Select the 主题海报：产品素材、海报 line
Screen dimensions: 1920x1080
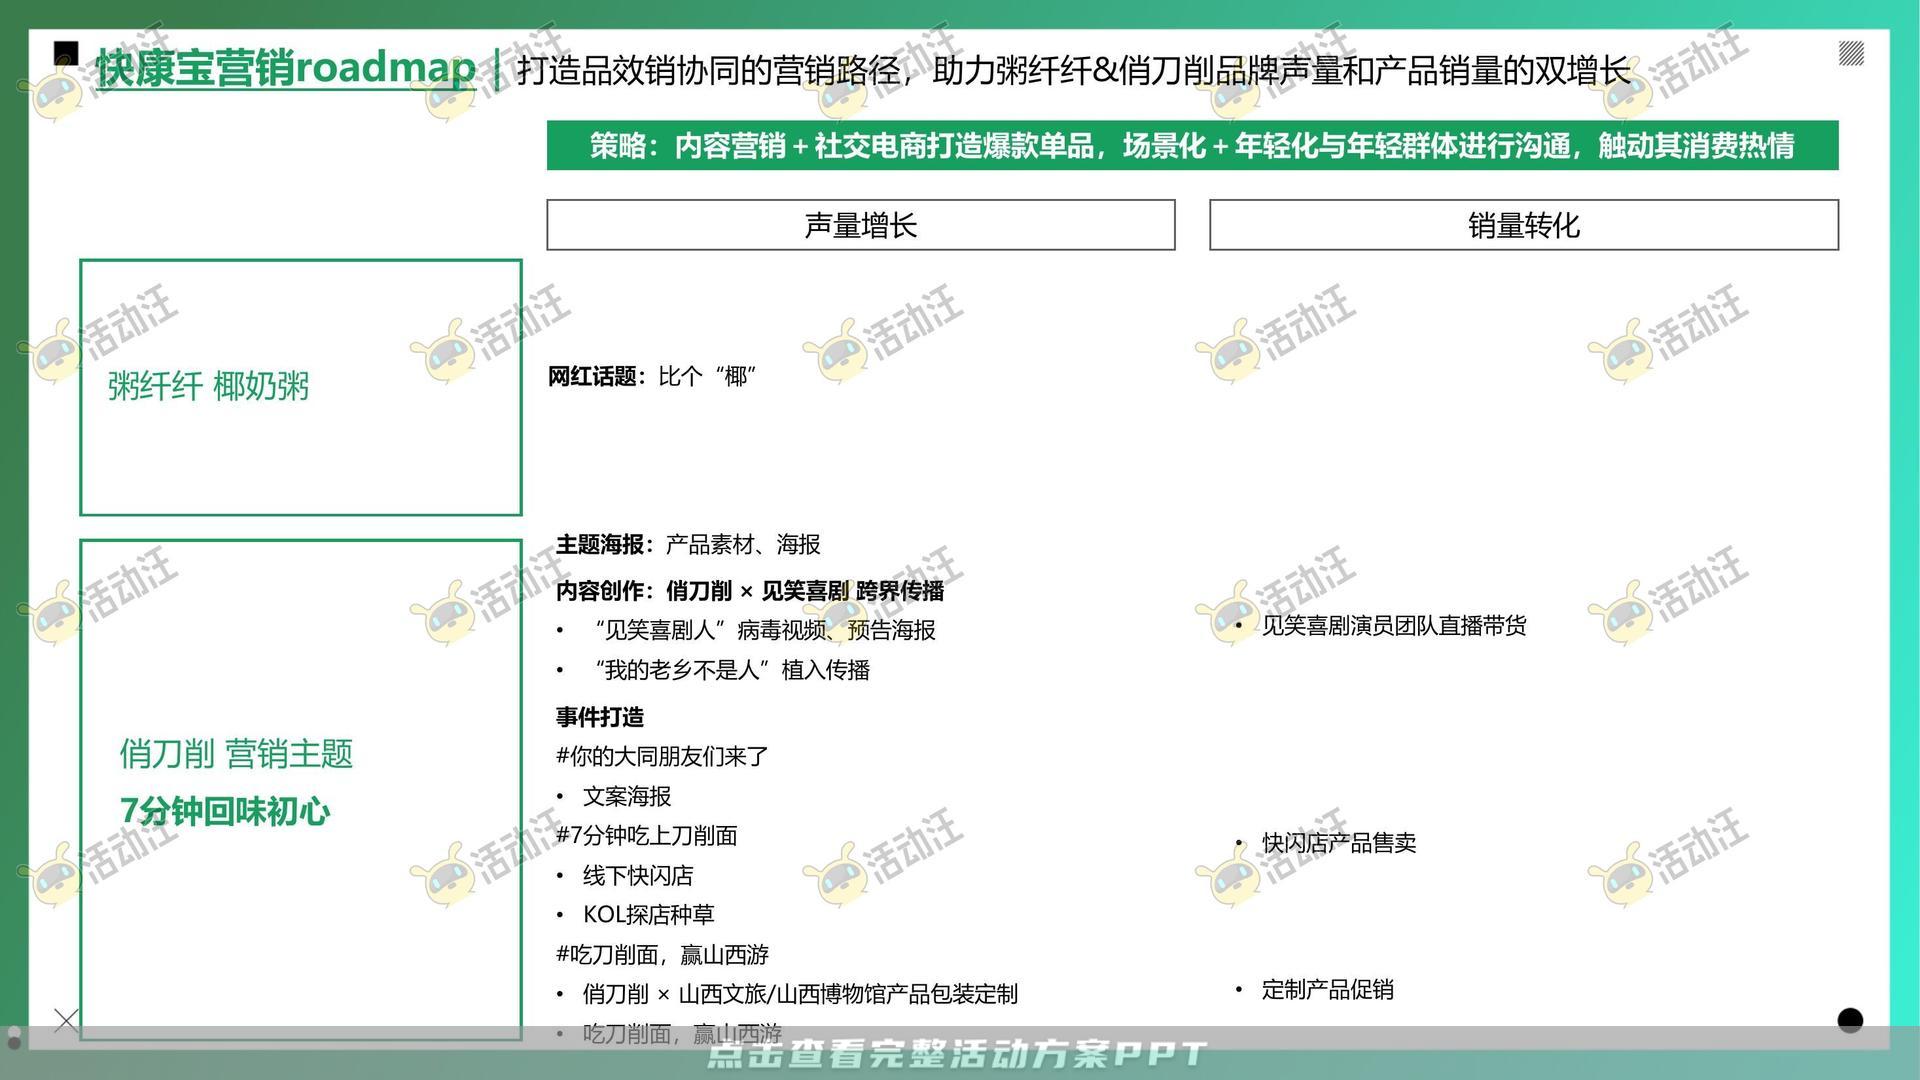pyautogui.click(x=688, y=544)
